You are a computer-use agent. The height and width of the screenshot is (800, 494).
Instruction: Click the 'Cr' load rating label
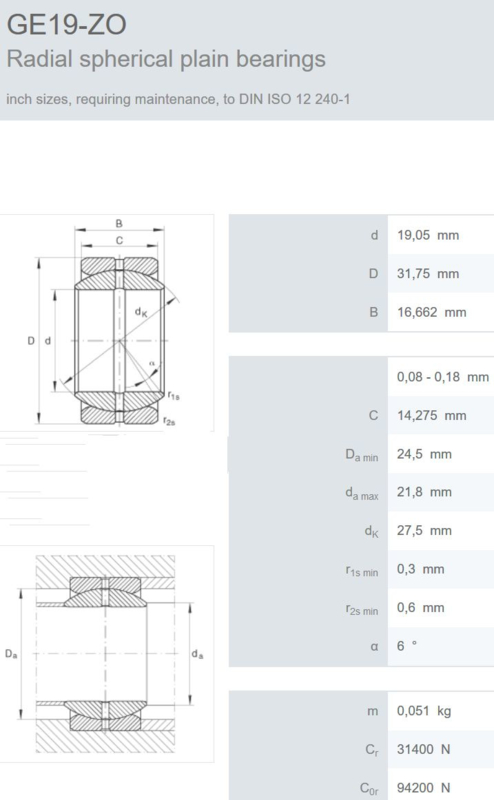(x=372, y=750)
